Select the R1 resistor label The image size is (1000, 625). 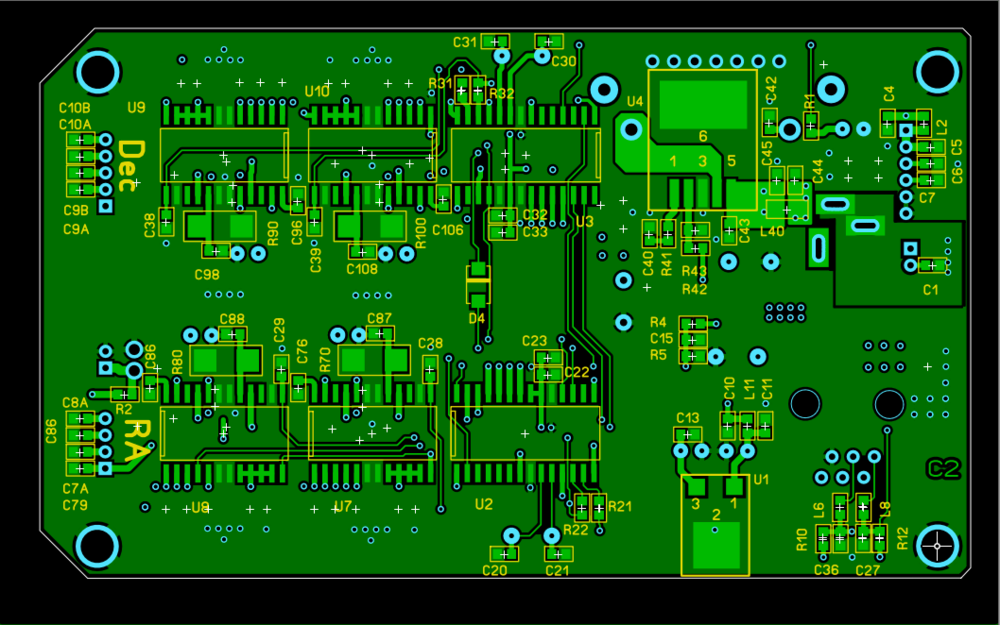[x=810, y=101]
